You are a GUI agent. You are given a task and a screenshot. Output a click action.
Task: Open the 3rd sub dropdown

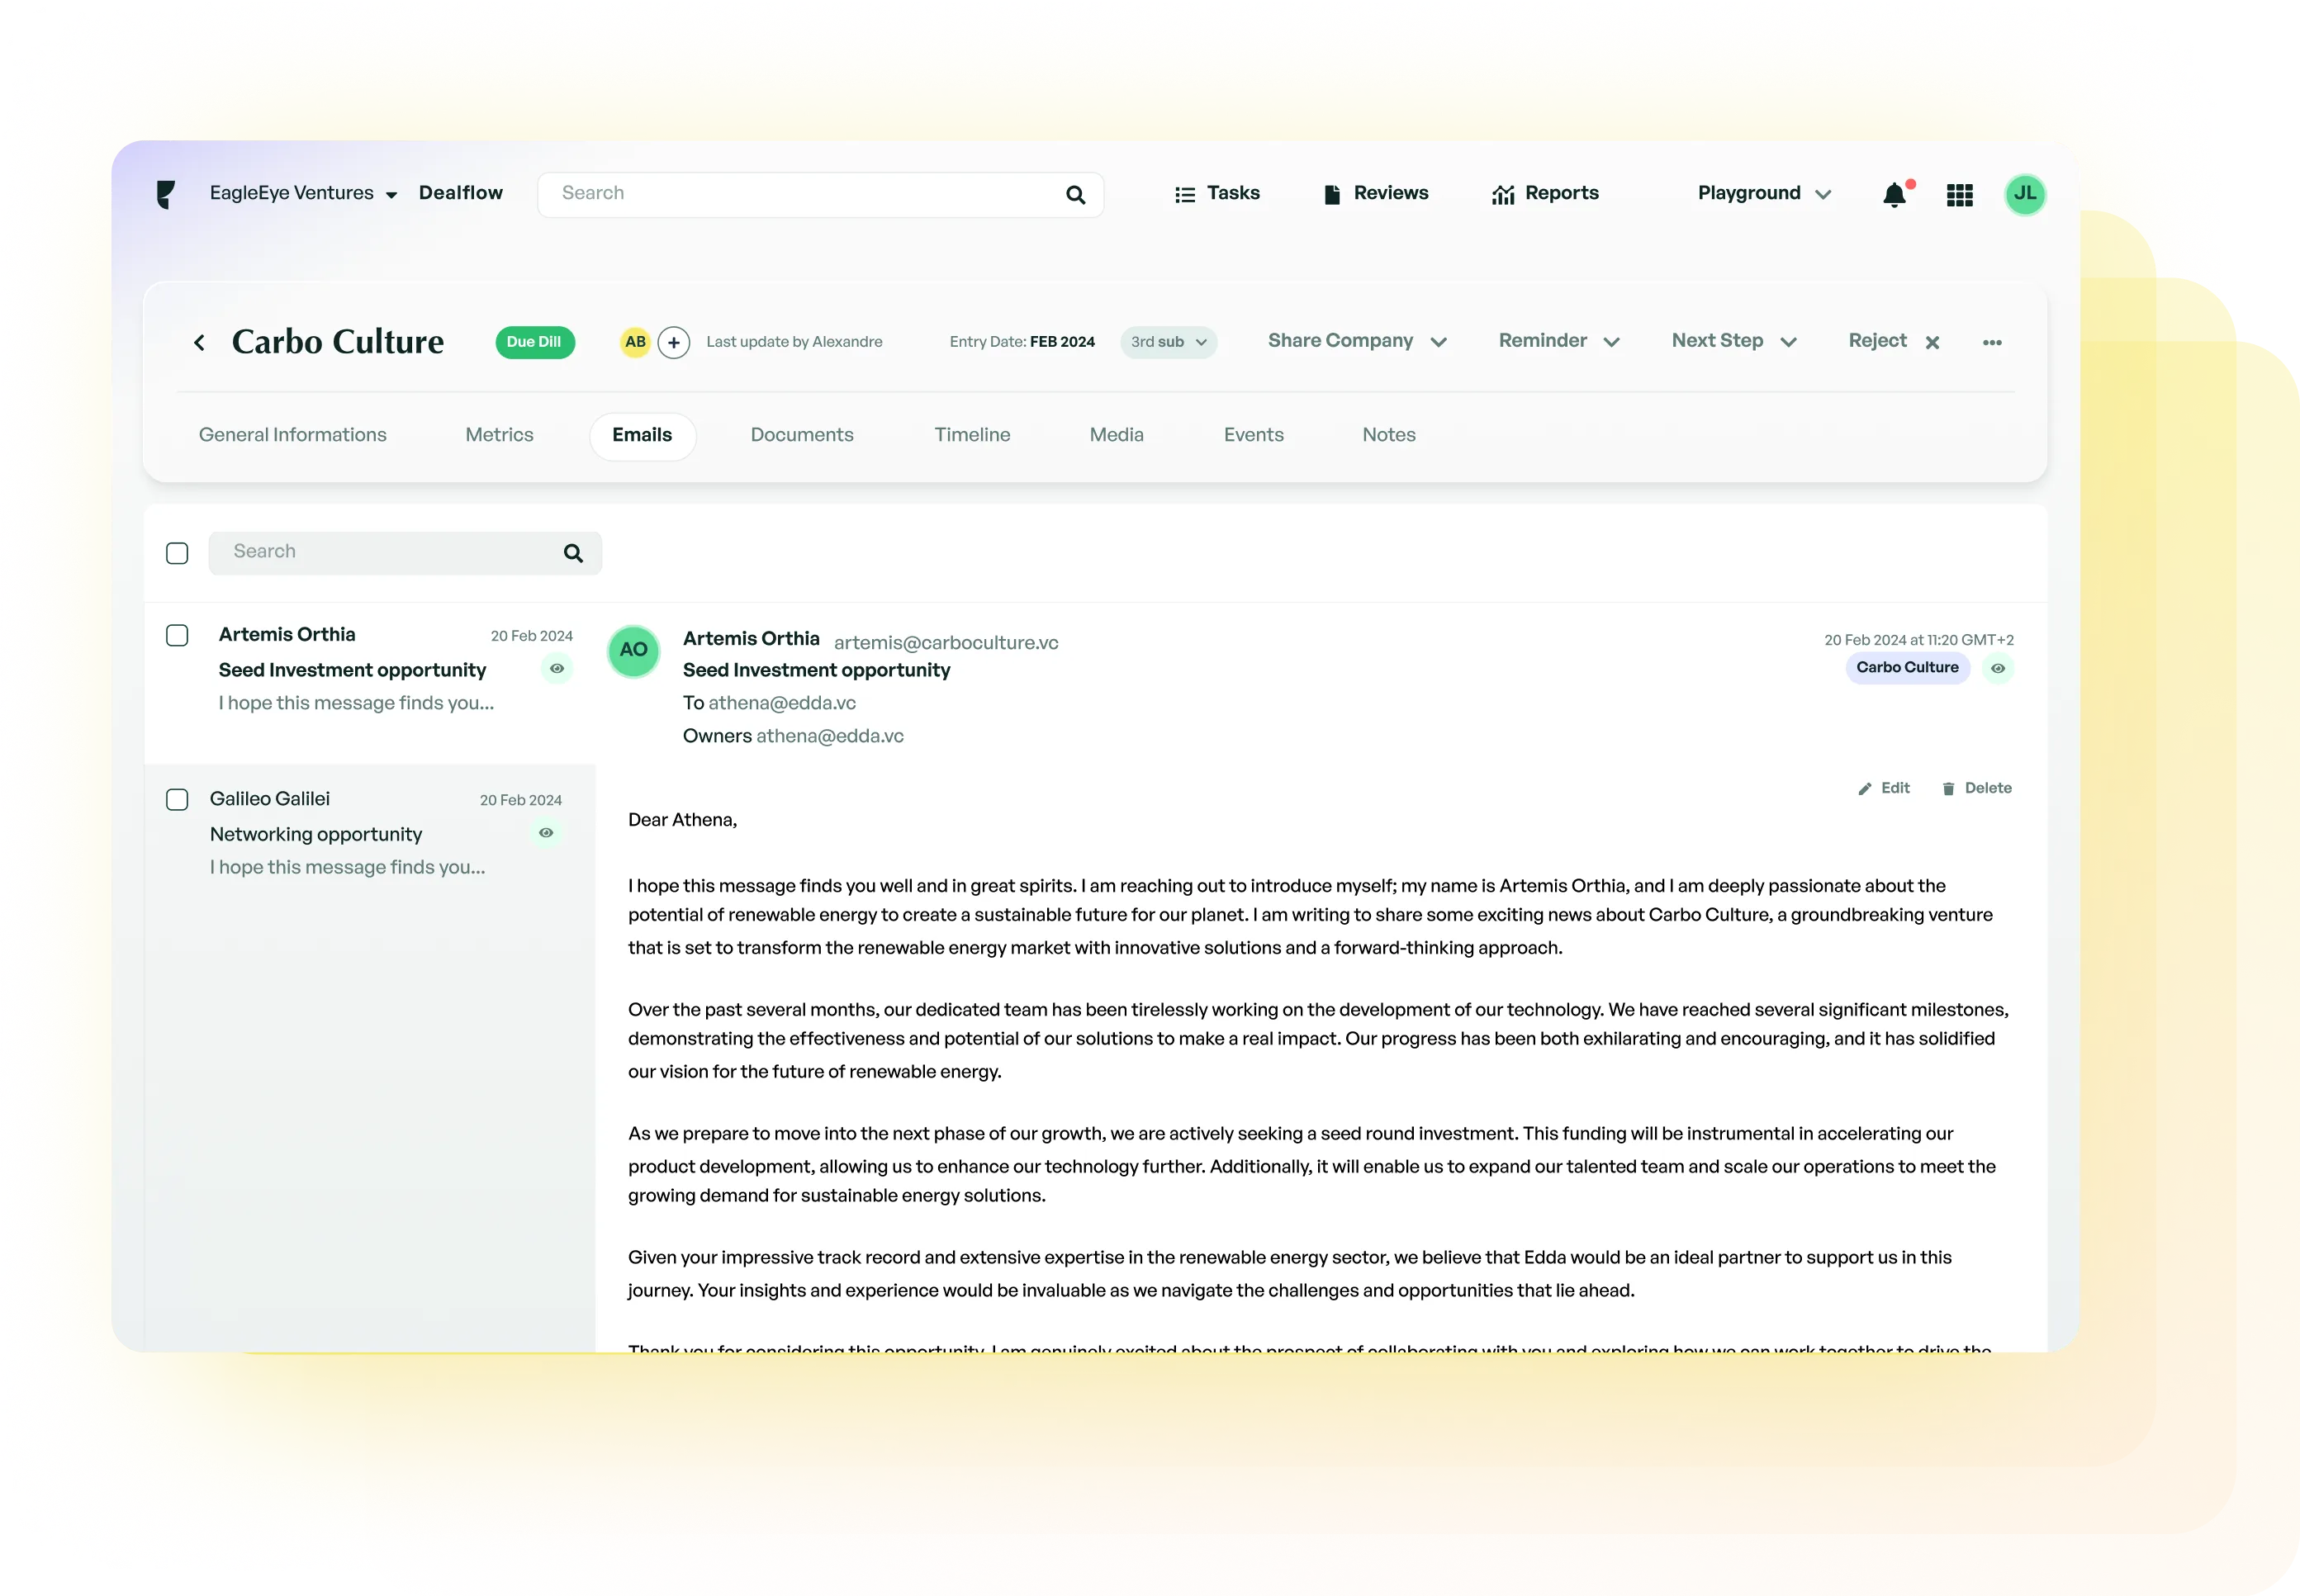[1167, 342]
